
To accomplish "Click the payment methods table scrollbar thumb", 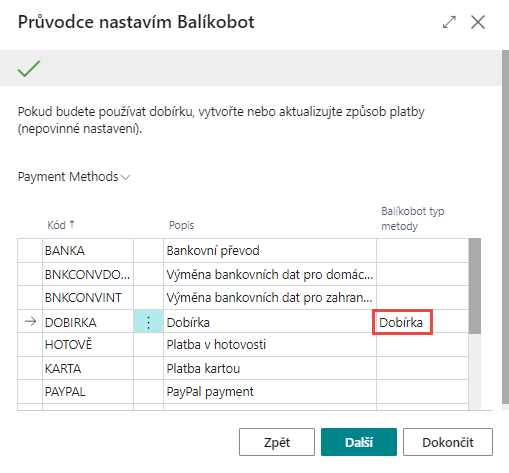I will pyautogui.click(x=475, y=286).
